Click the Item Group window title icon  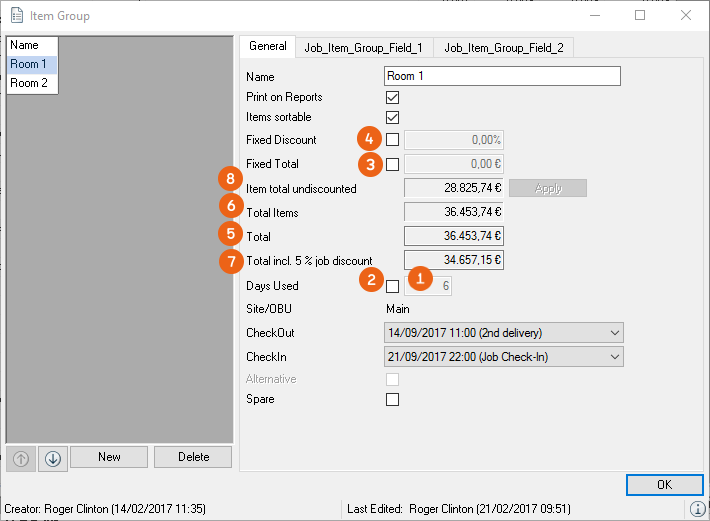point(17,15)
